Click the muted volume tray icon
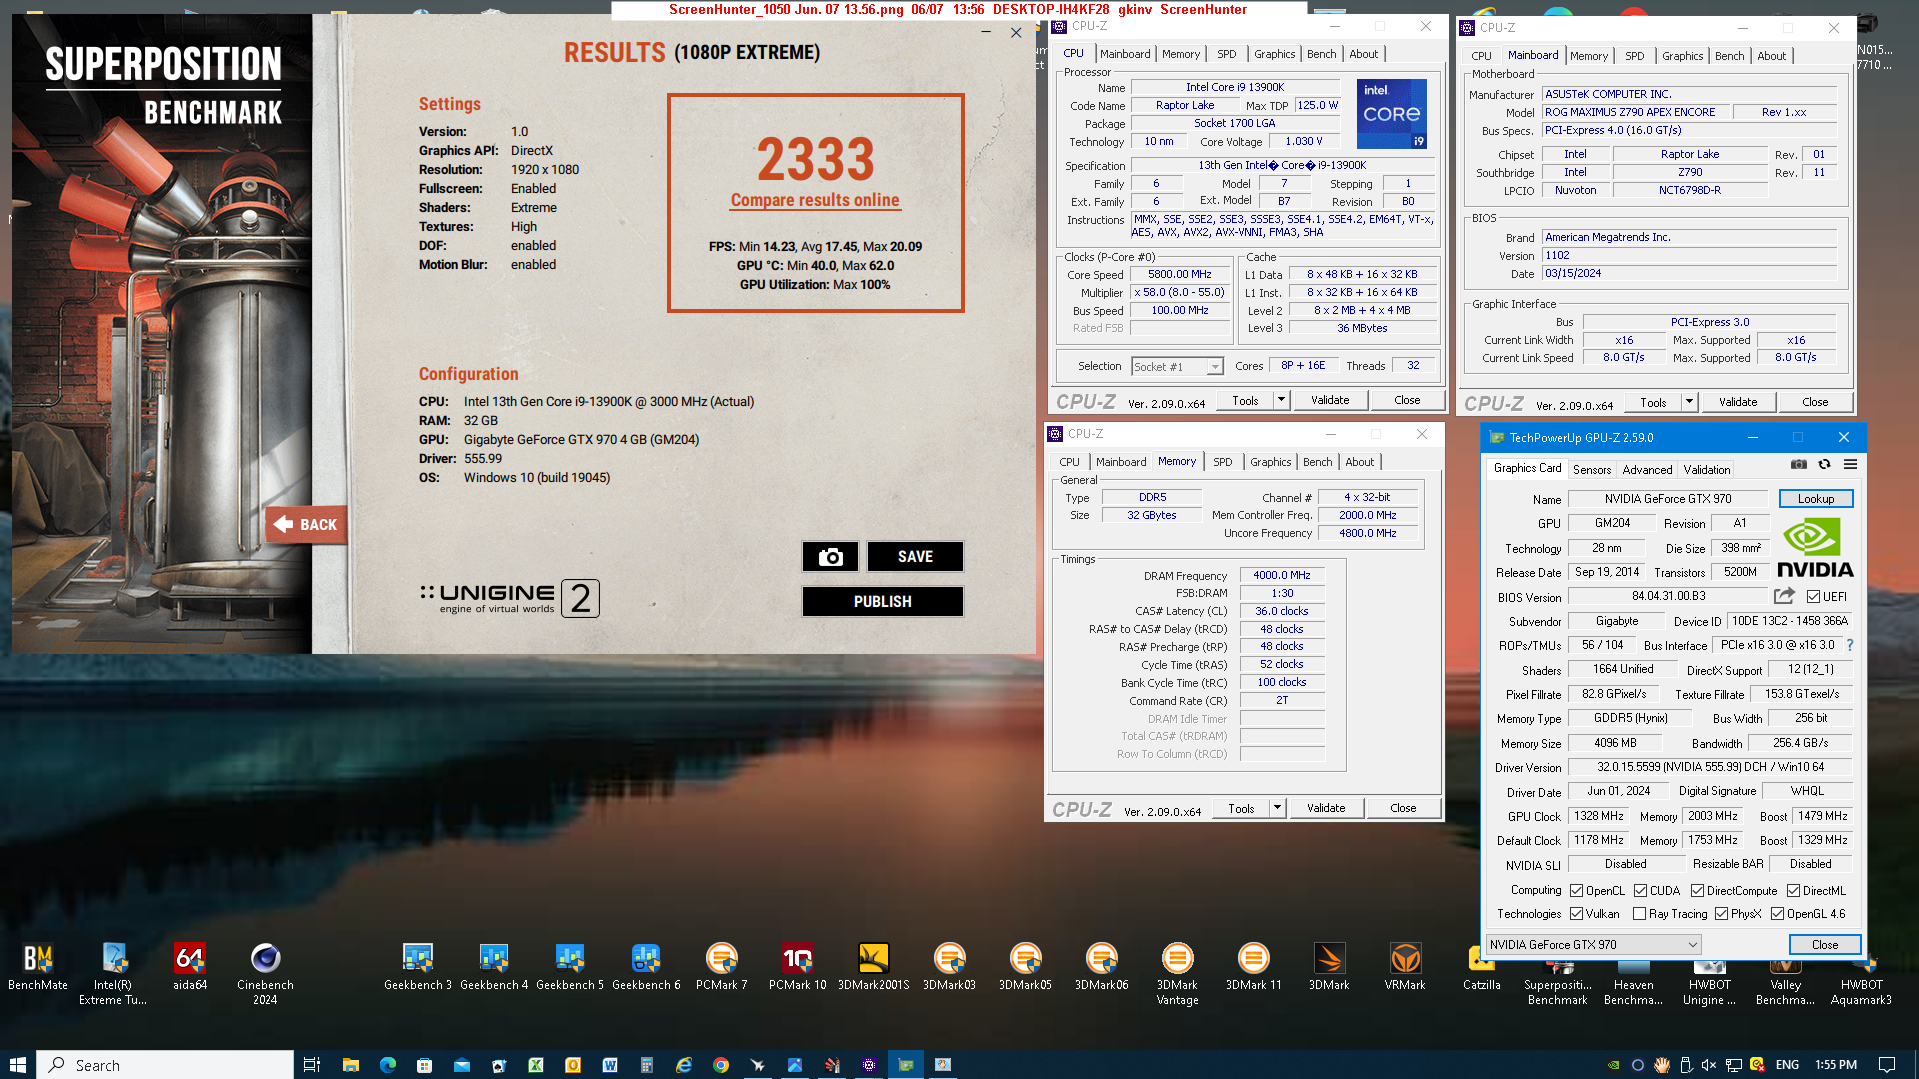The width and height of the screenshot is (1919, 1079). tap(1708, 1065)
